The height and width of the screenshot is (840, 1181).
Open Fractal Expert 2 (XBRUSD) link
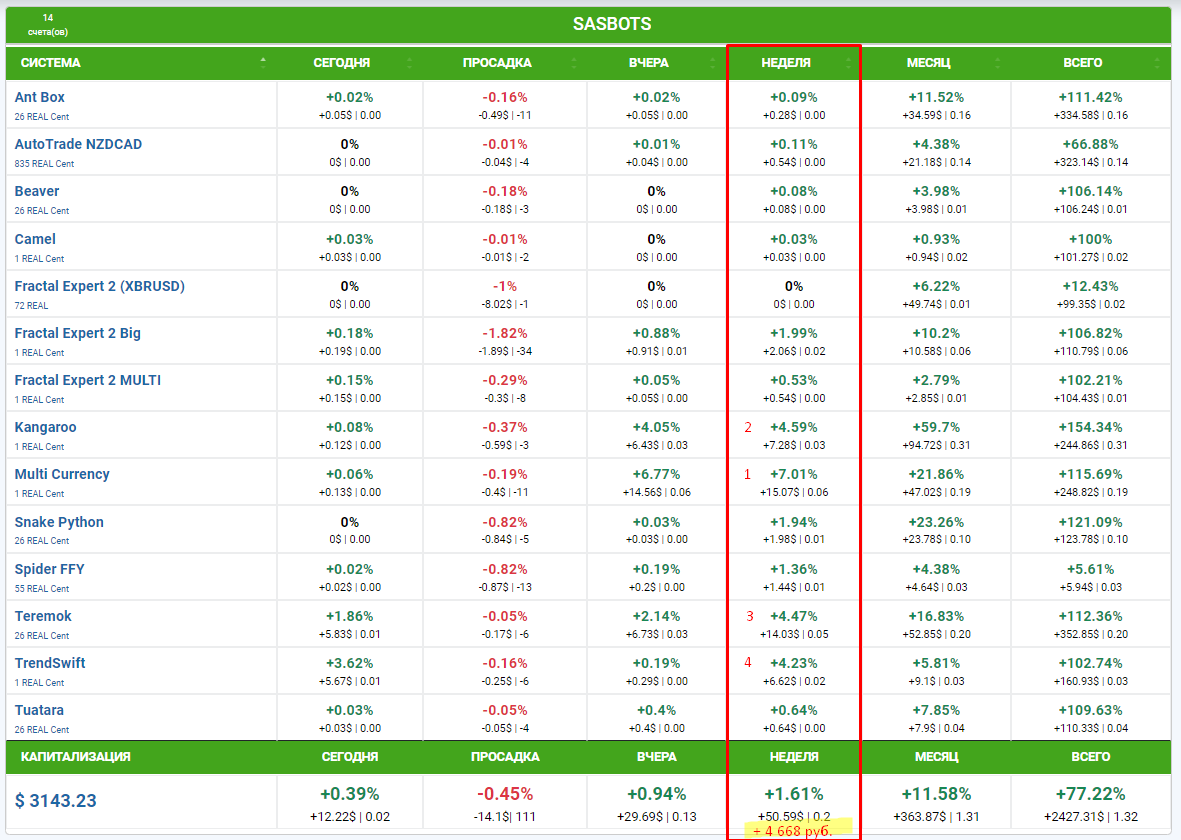click(99, 286)
